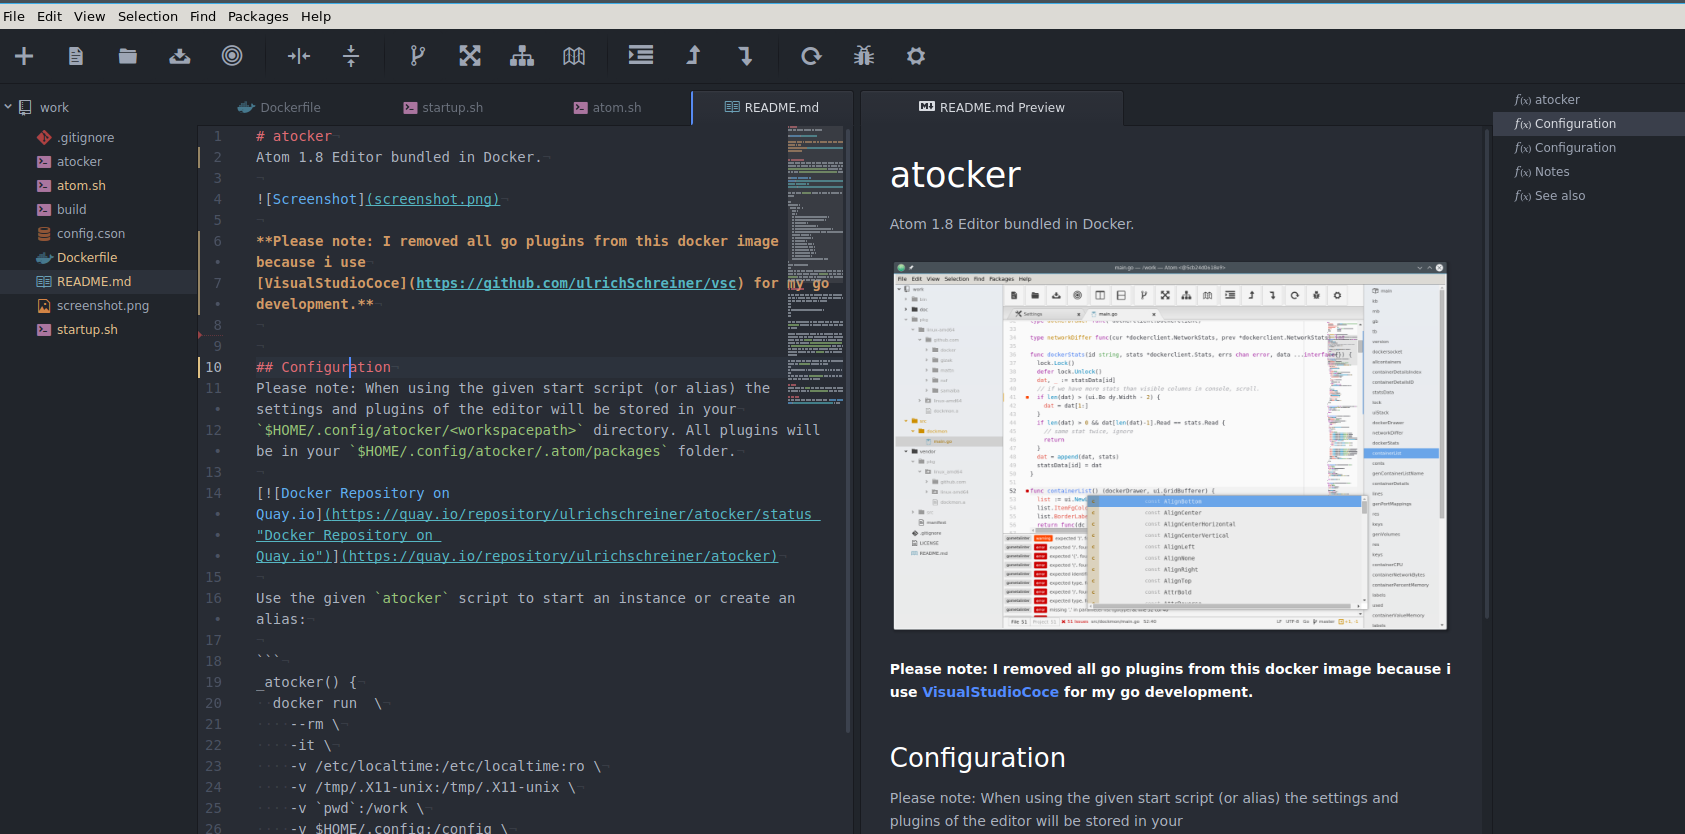Switch to the startup.sh tab
Viewport: 1685px width, 834px height.
pyautogui.click(x=443, y=107)
